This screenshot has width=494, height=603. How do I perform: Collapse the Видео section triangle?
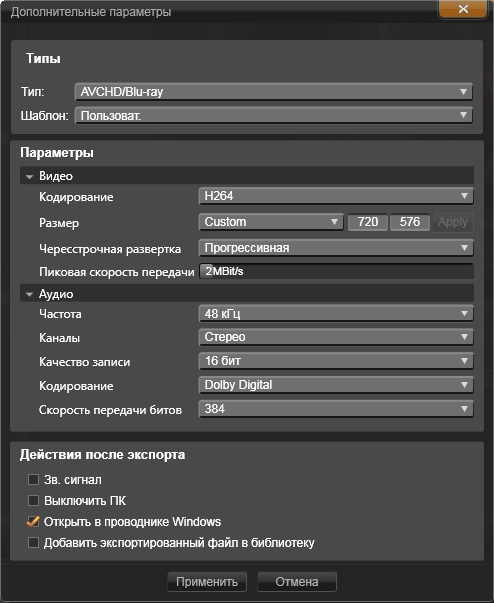click(29, 177)
